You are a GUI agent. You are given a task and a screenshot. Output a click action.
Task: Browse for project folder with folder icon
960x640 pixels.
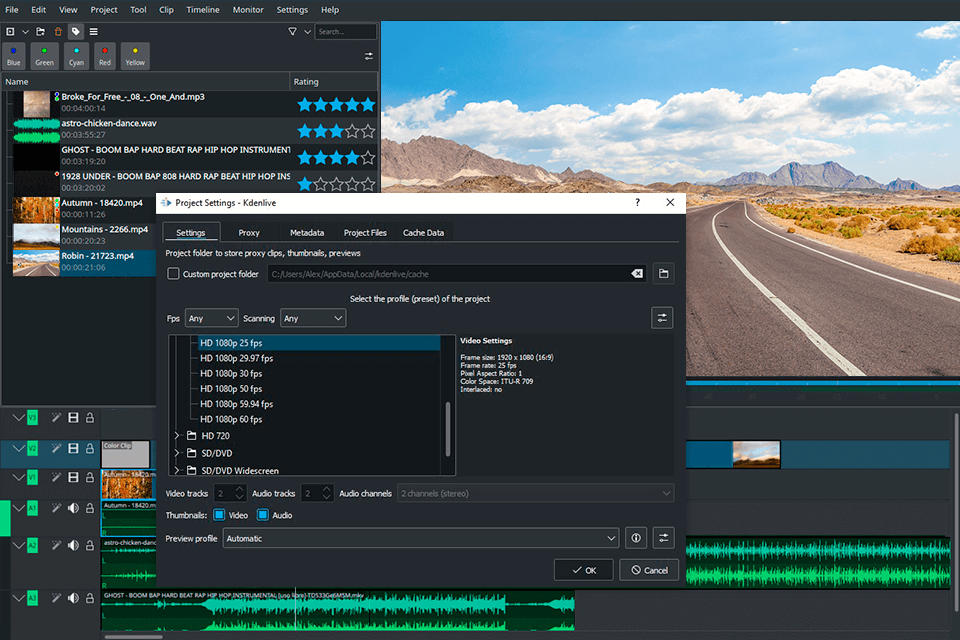tap(664, 274)
